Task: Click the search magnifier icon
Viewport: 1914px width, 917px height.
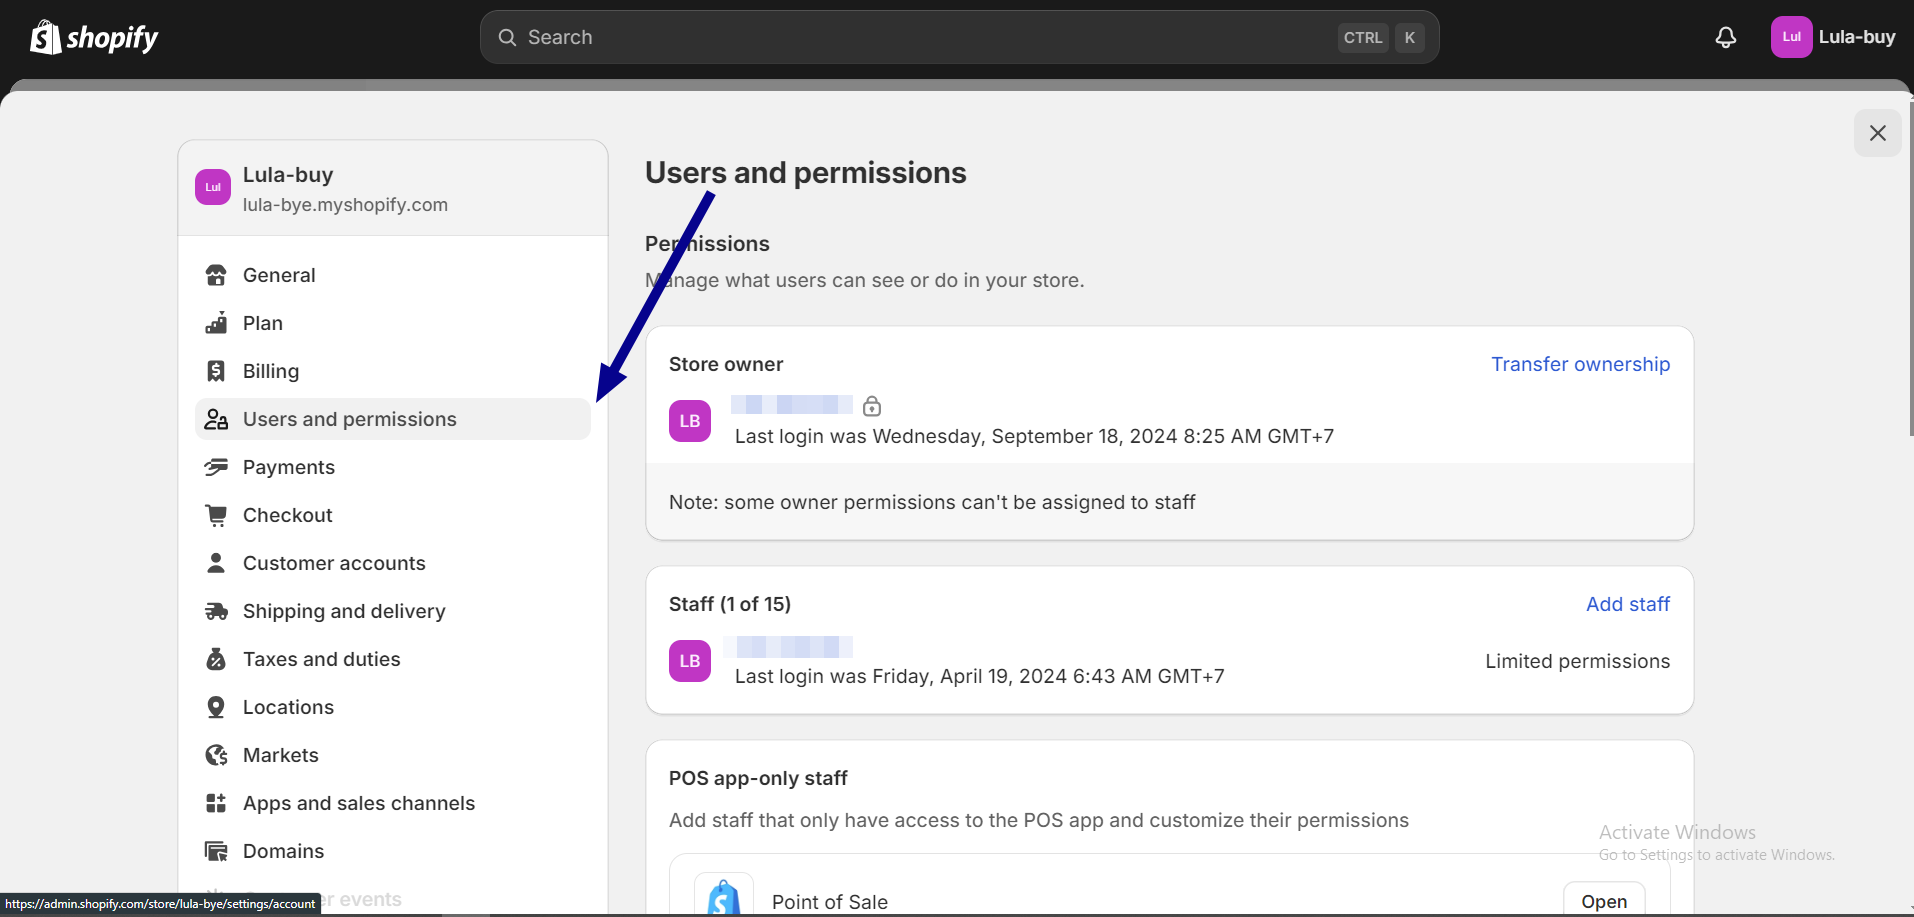Action: click(x=508, y=37)
